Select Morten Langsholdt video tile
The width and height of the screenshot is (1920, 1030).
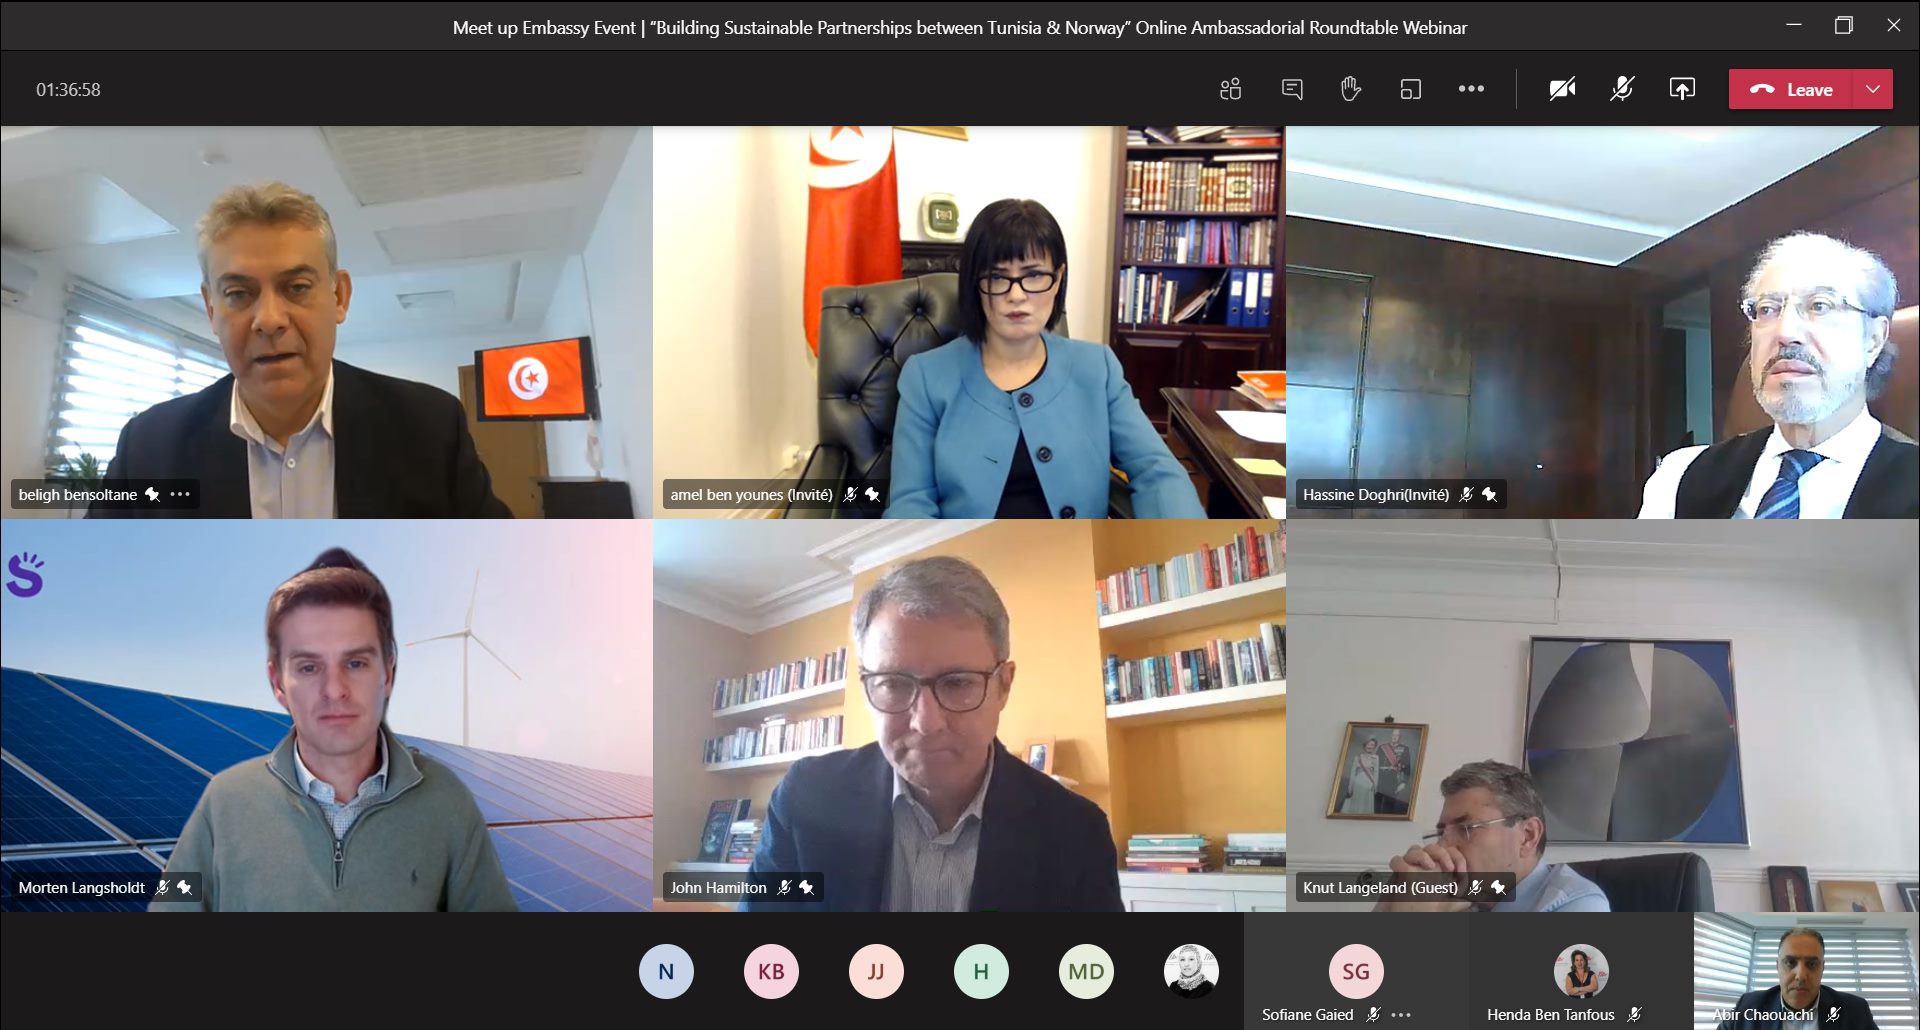(x=326, y=715)
